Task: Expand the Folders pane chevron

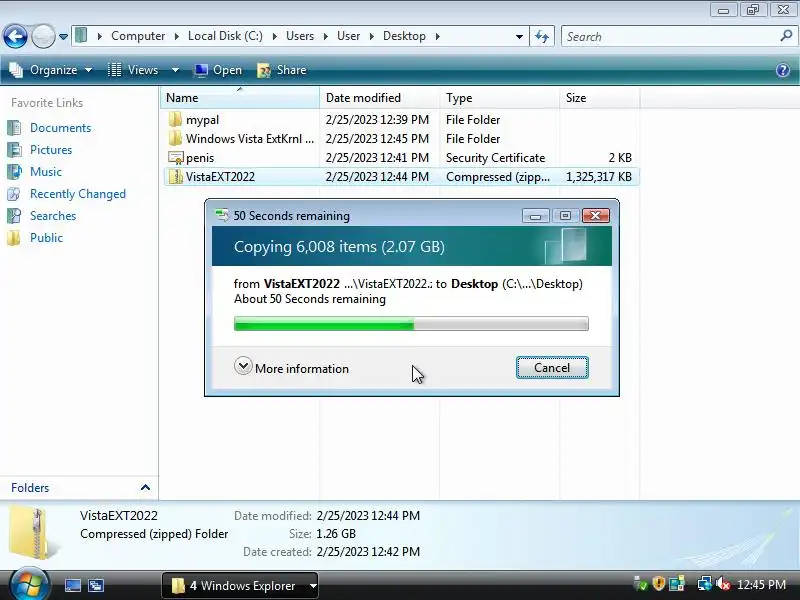Action: tap(145, 487)
